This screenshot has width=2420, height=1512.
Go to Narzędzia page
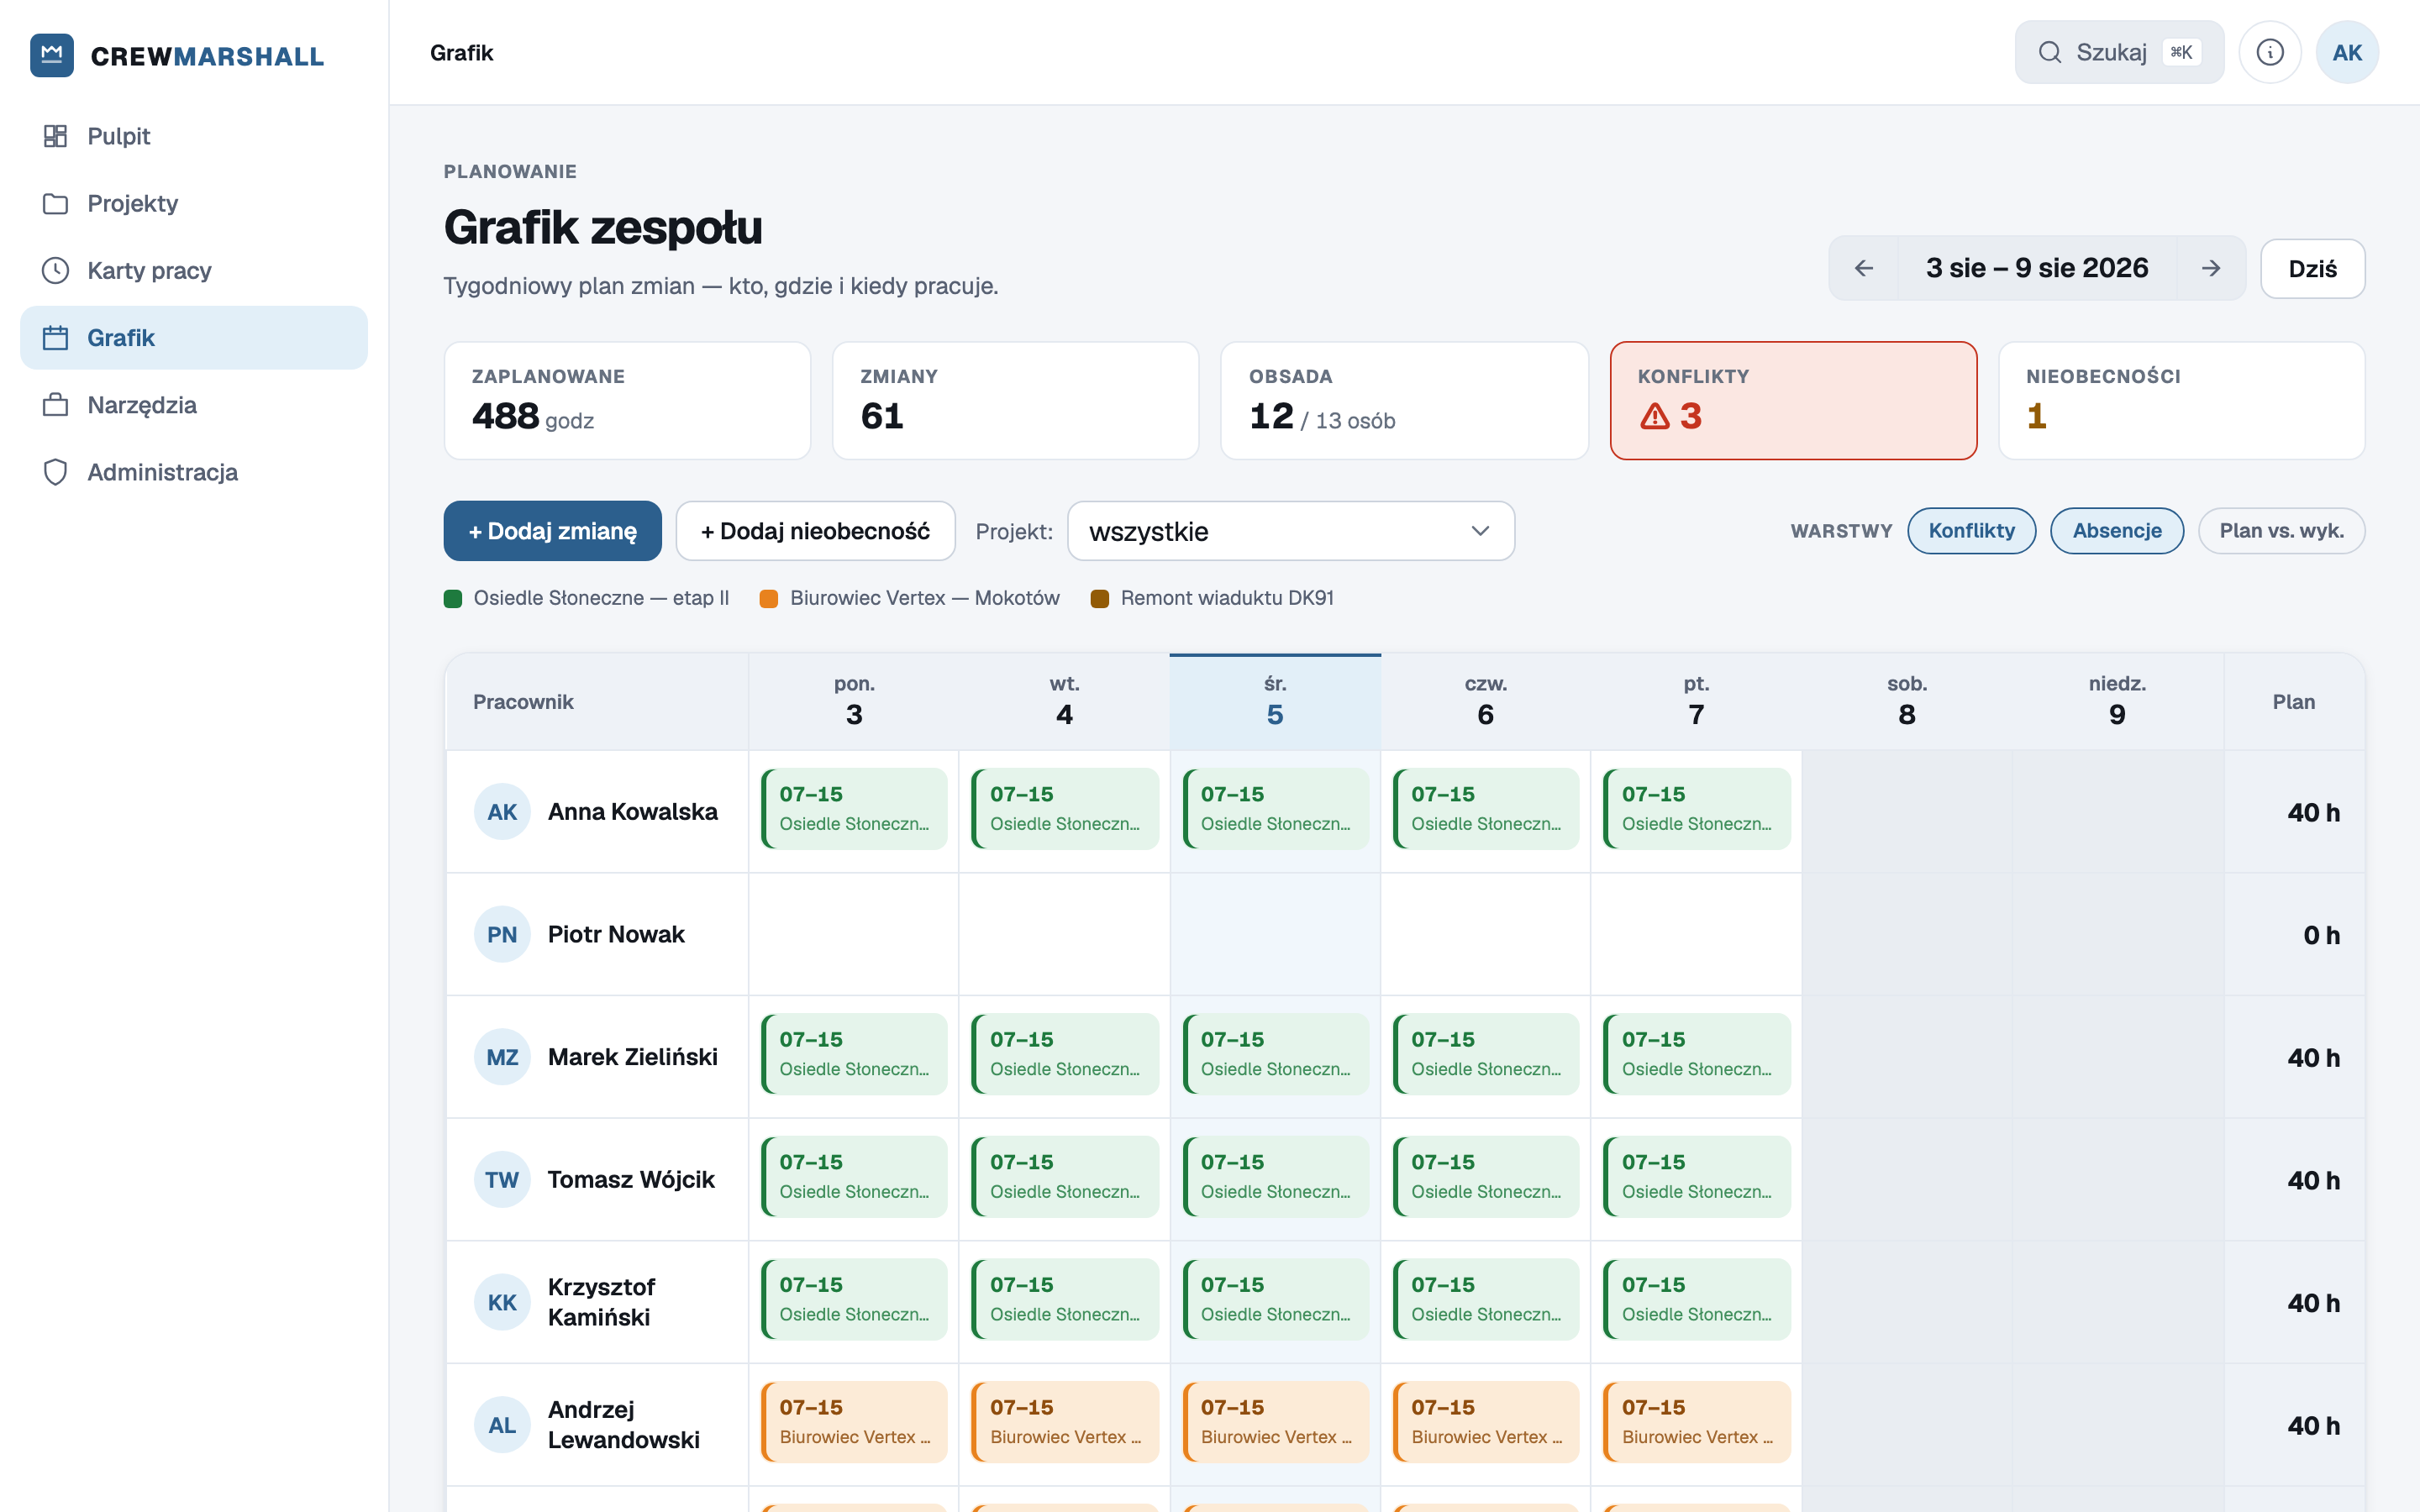194,405
